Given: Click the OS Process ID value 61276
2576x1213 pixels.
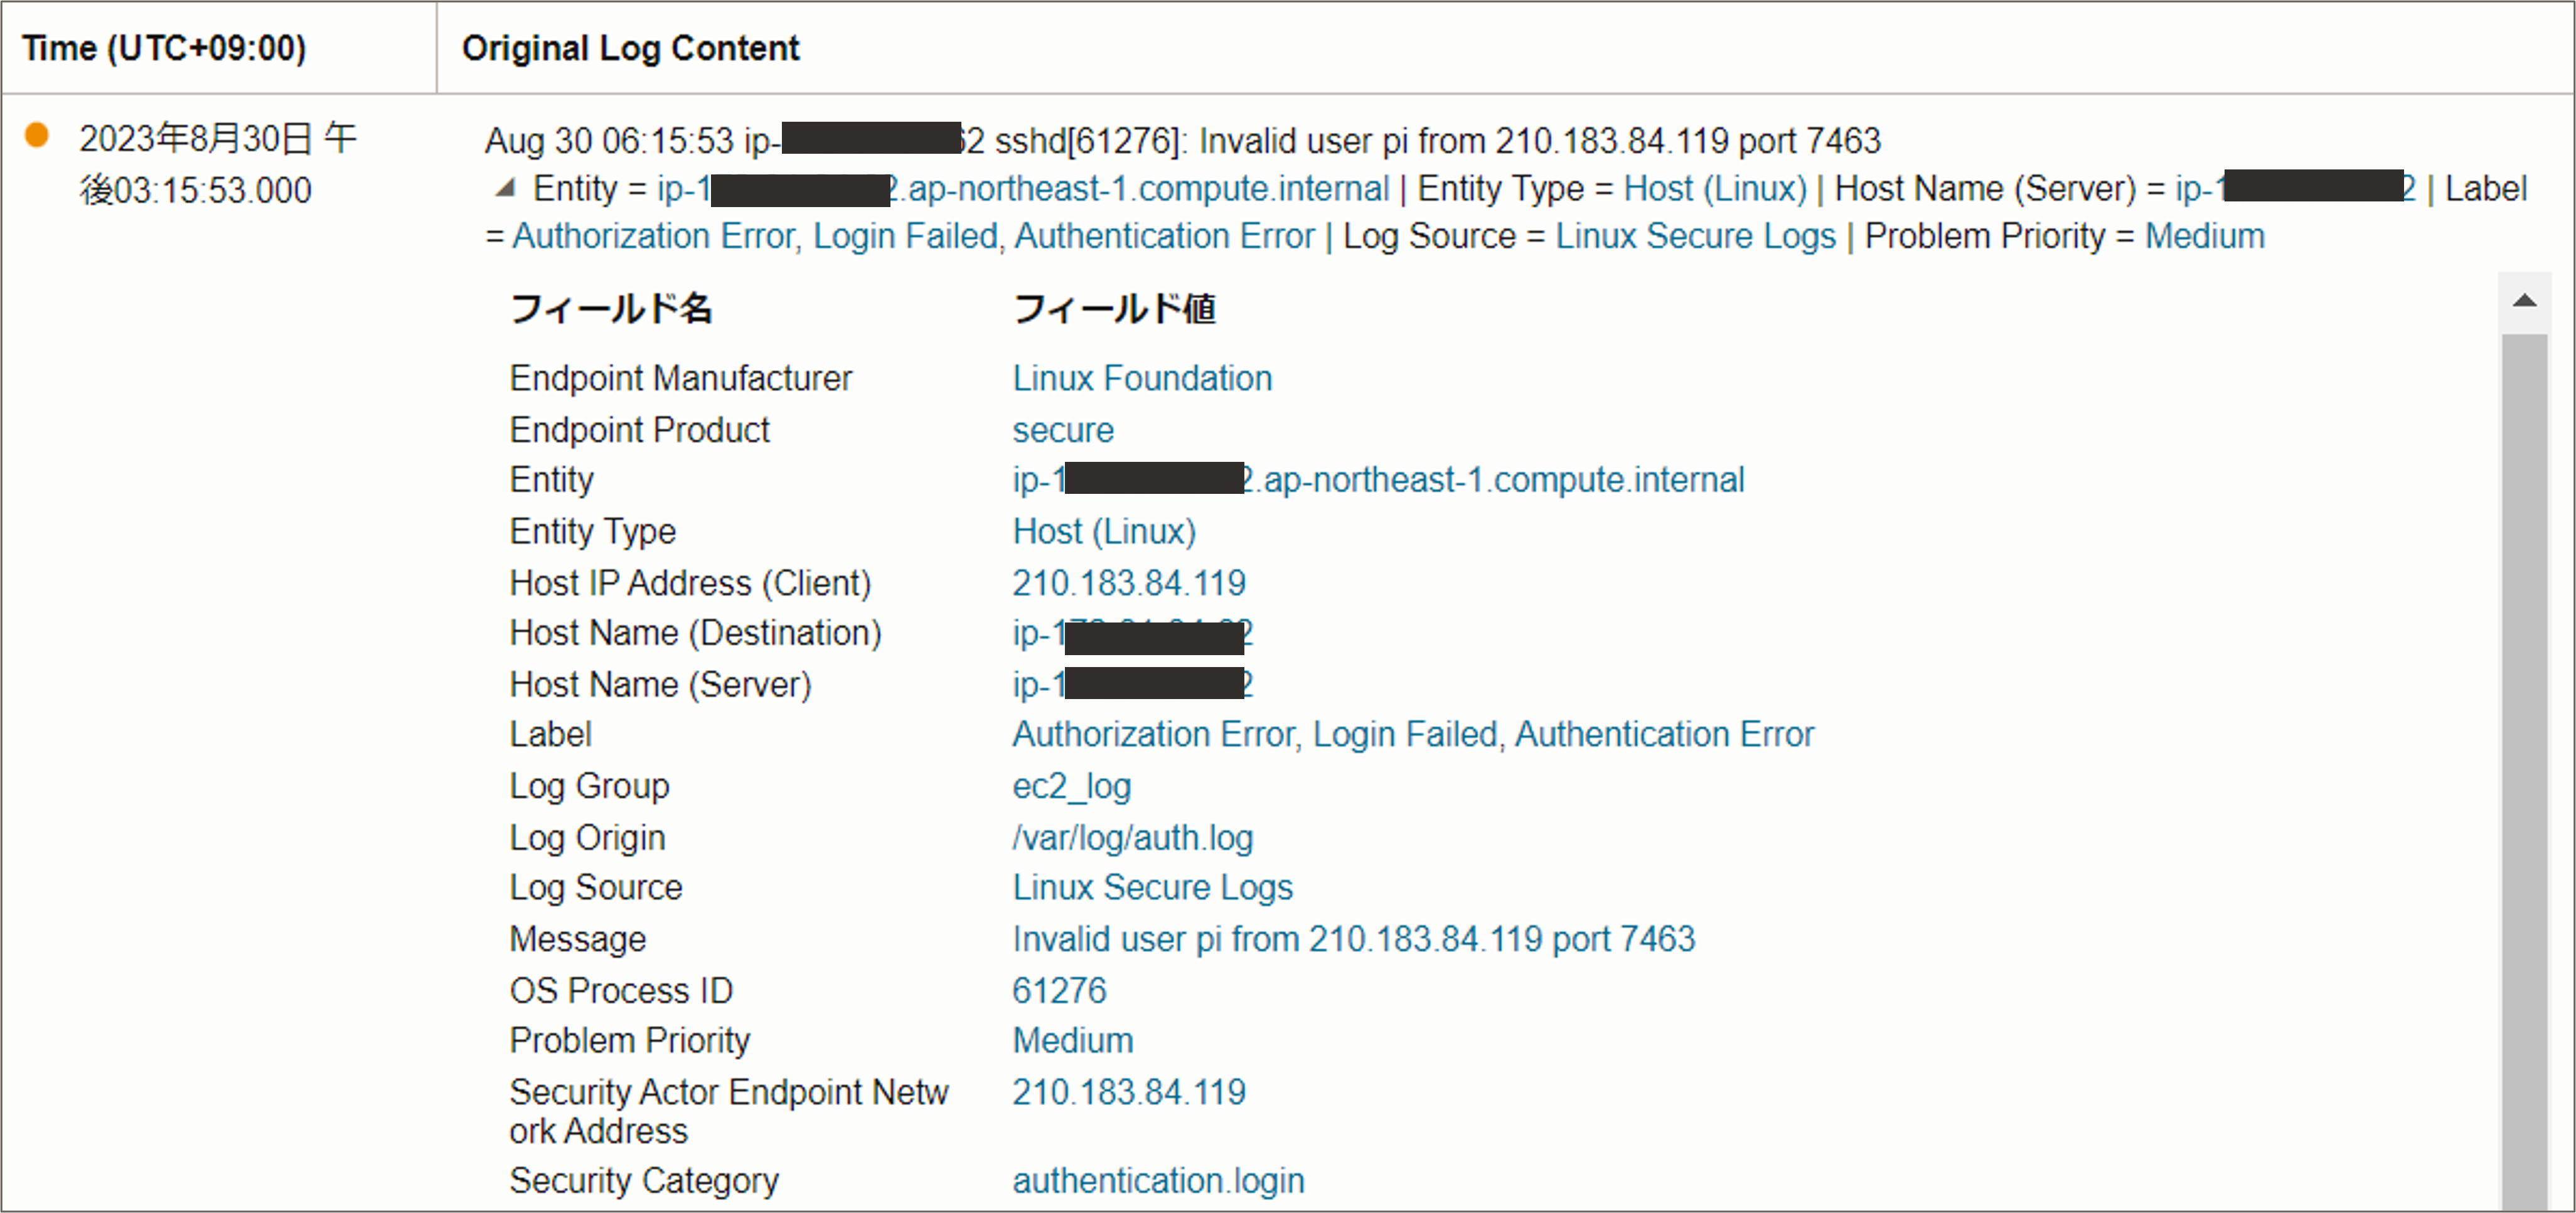Looking at the screenshot, I should (x=1058, y=990).
